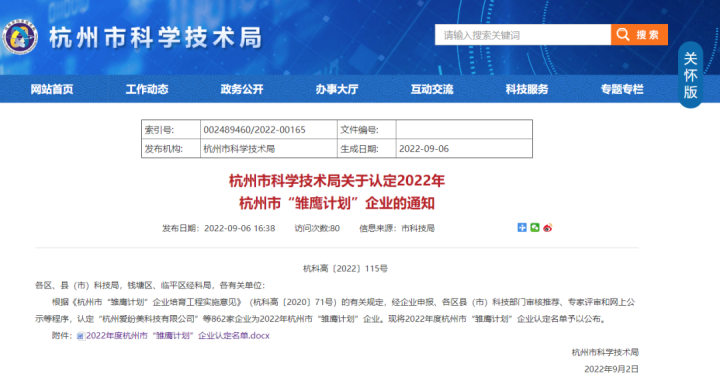Click the search keyword input field
This screenshot has height=381, width=720.
pos(523,34)
